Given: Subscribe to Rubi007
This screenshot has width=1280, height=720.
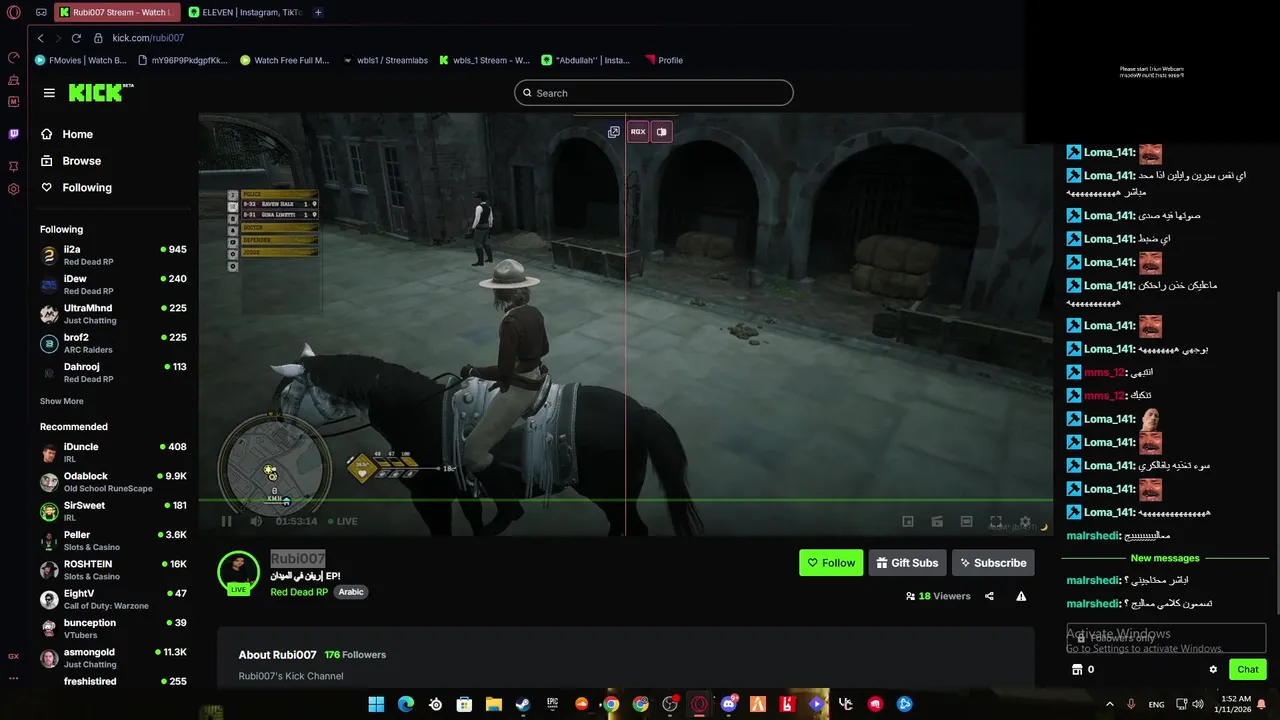Looking at the screenshot, I should 992,563.
